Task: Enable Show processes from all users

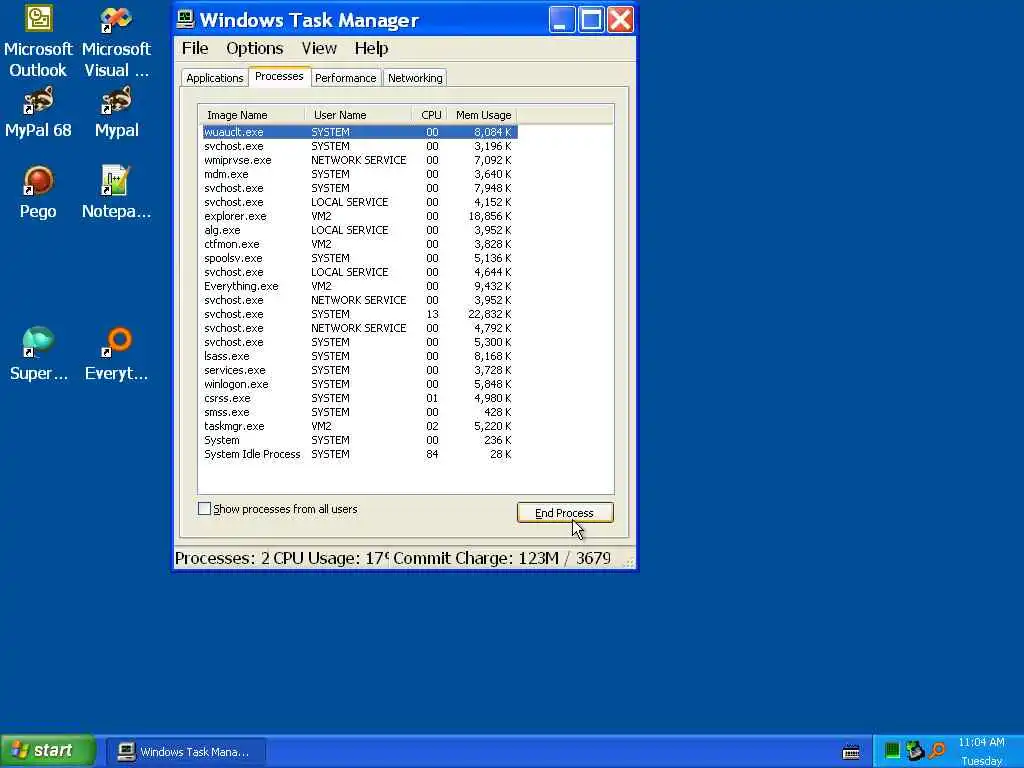Action: 204,509
